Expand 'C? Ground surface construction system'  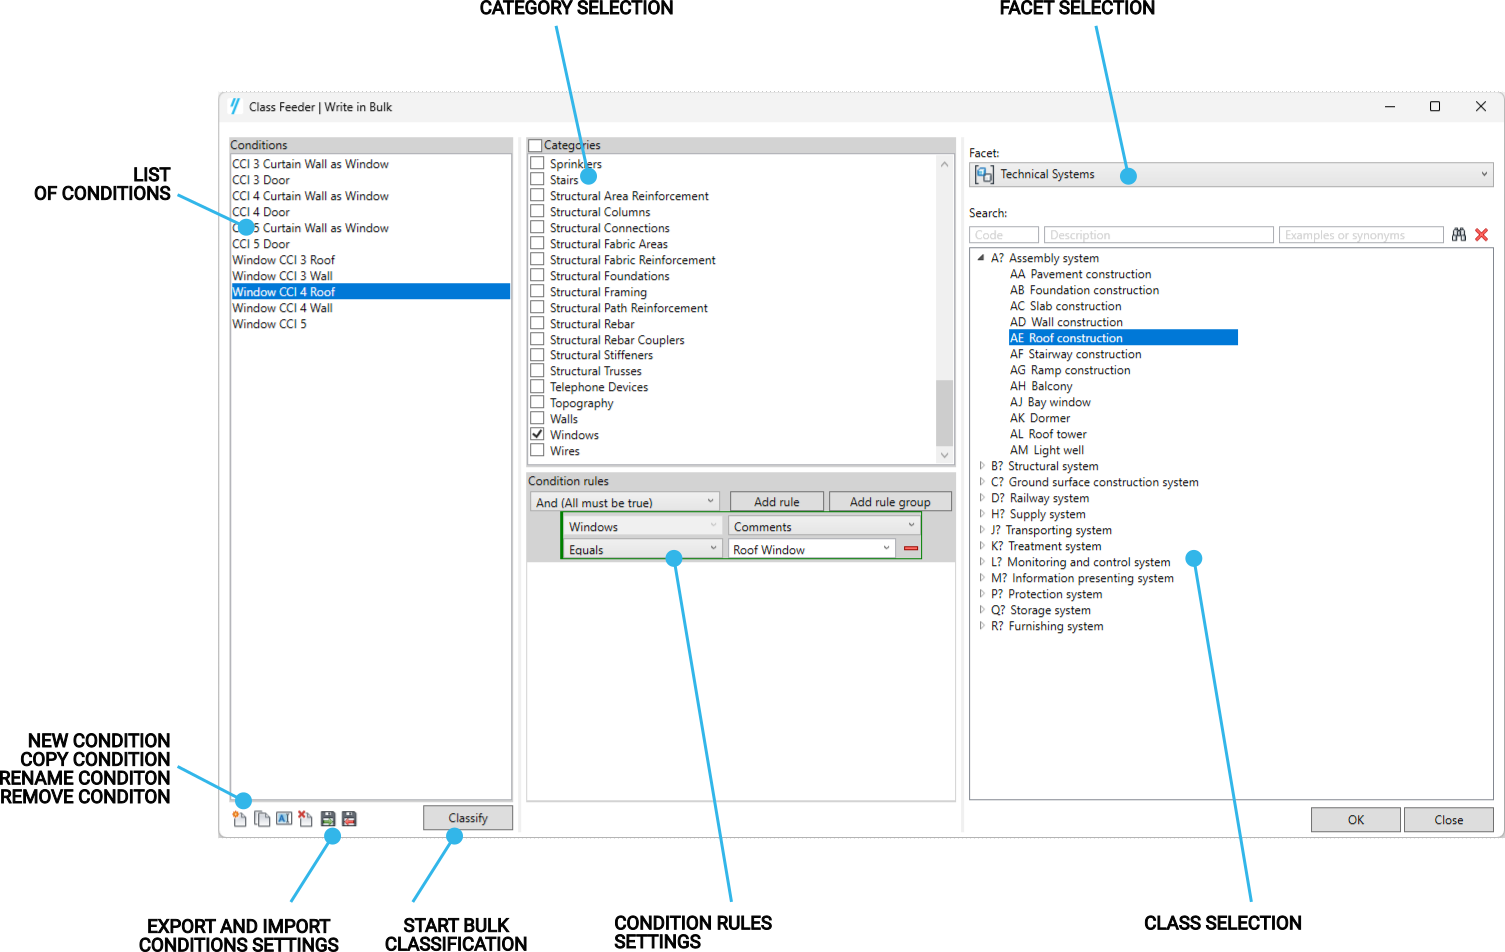[981, 482]
